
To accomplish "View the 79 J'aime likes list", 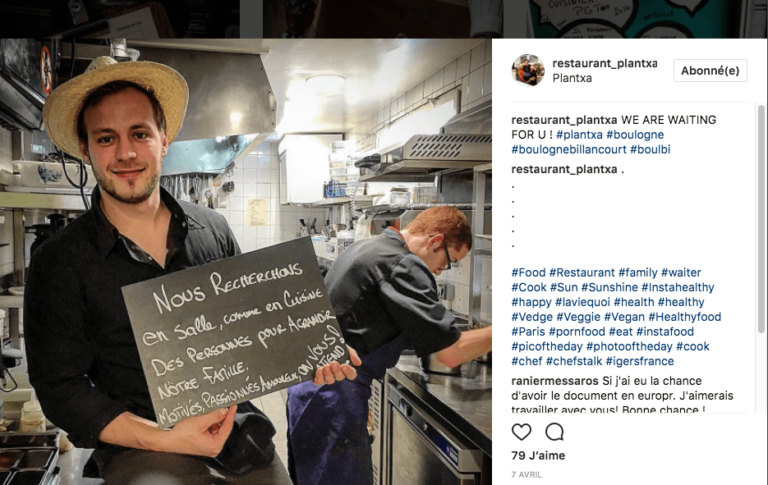I will coord(538,456).
